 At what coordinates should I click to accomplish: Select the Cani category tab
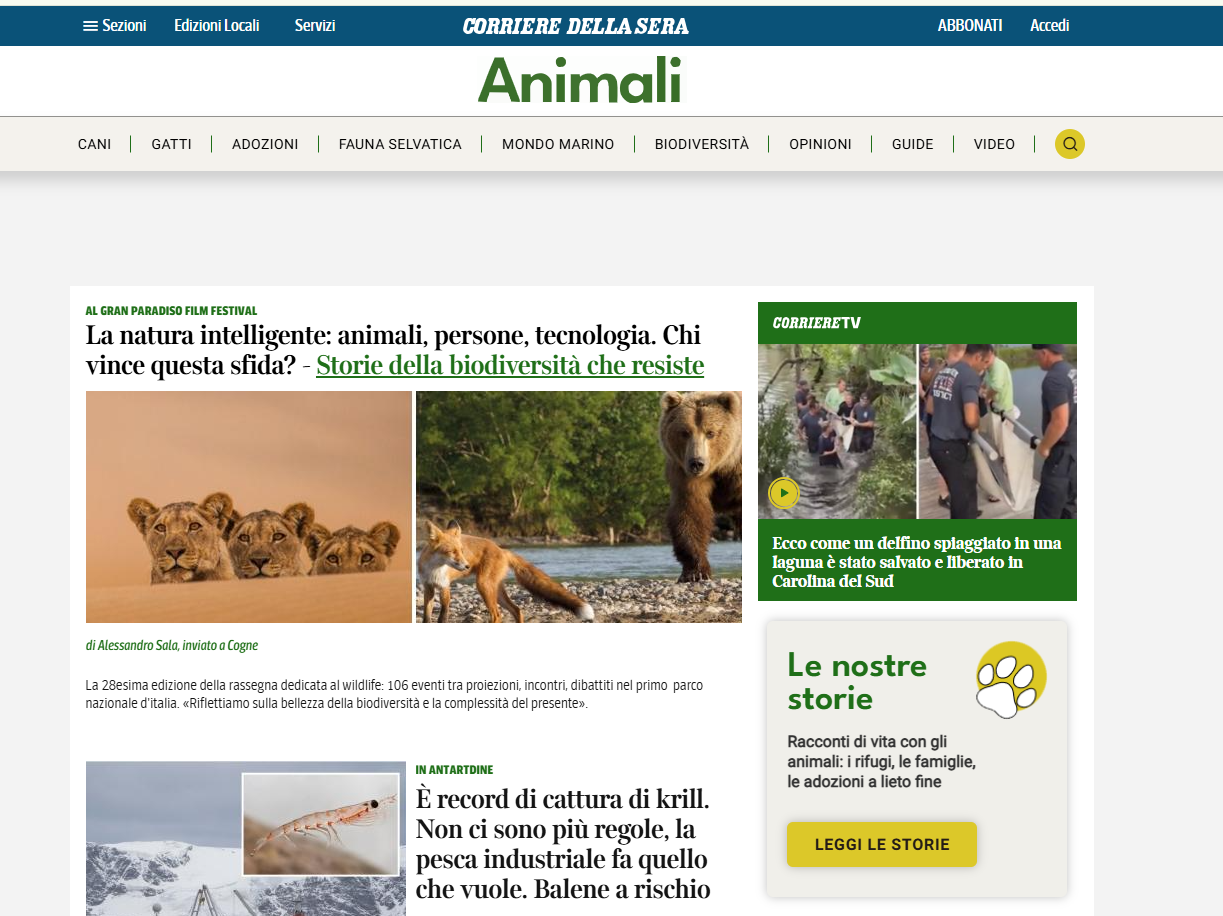click(95, 144)
